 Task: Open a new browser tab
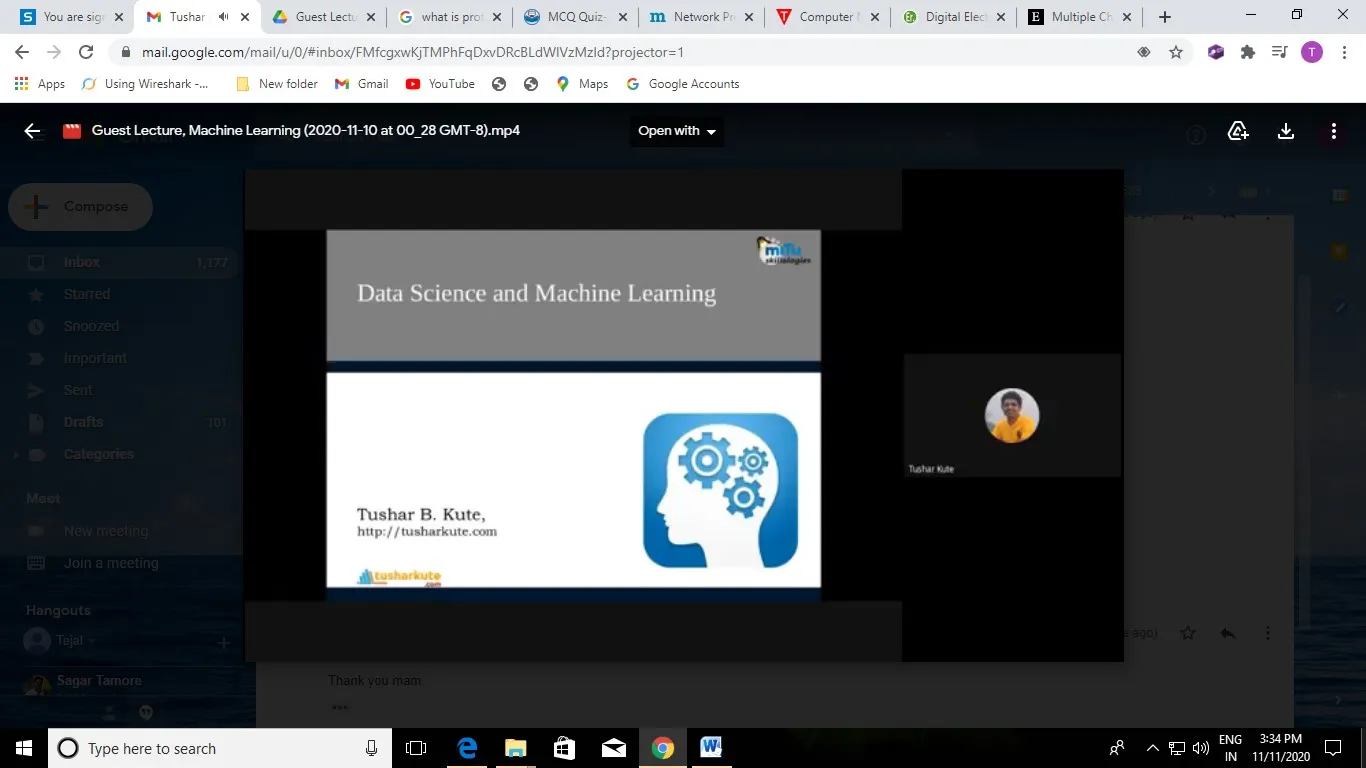click(1165, 17)
